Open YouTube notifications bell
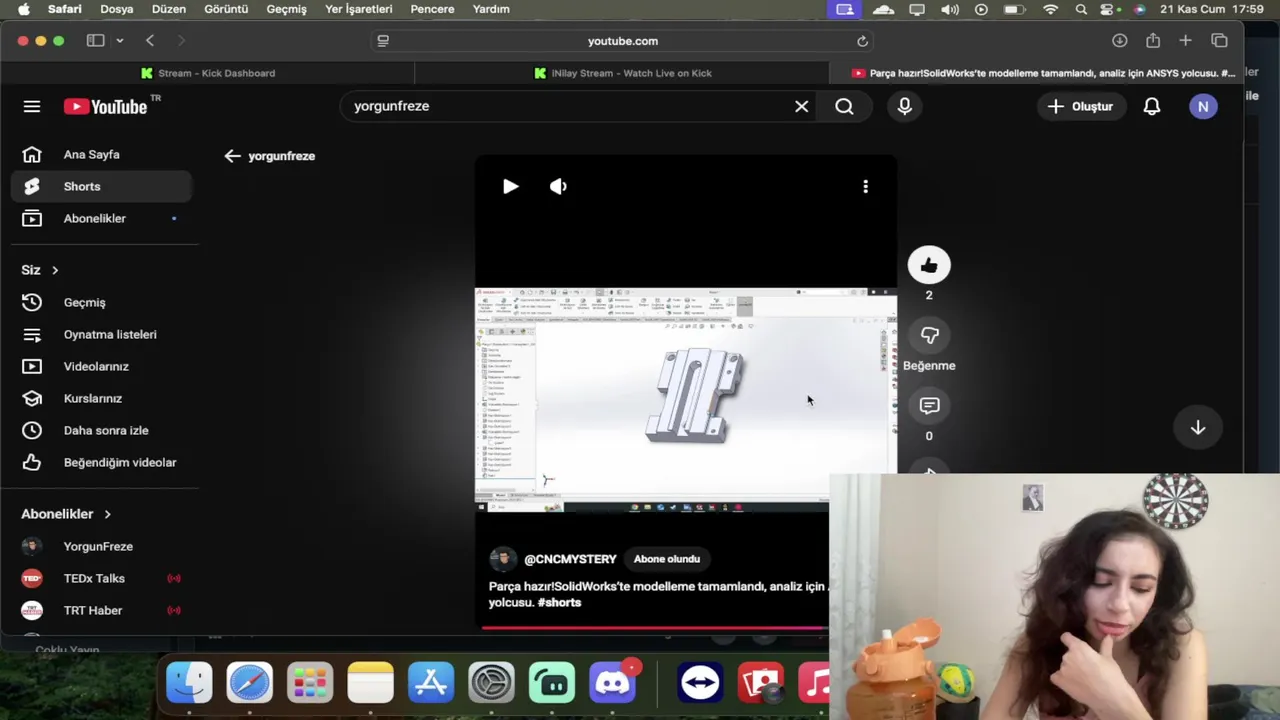 click(x=1152, y=106)
